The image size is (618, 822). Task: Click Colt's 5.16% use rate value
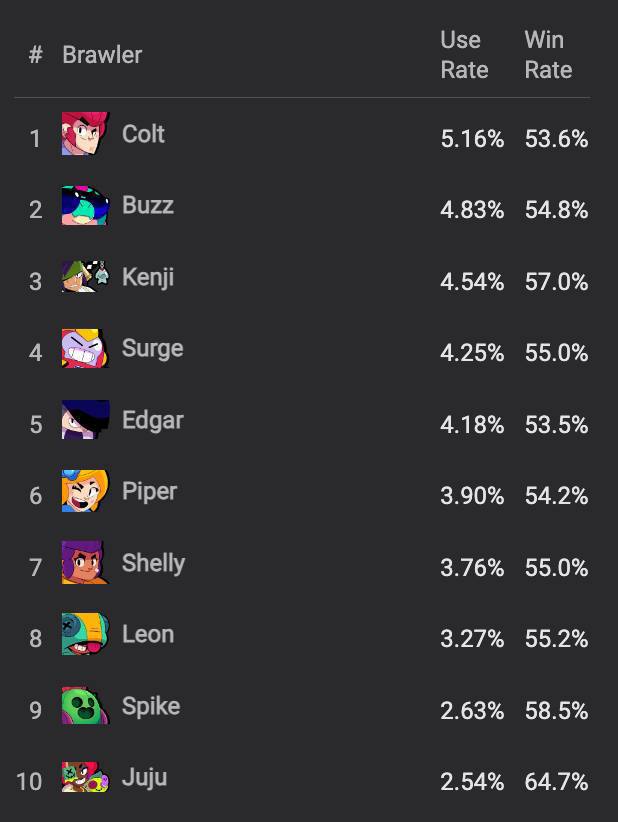[x=472, y=139]
